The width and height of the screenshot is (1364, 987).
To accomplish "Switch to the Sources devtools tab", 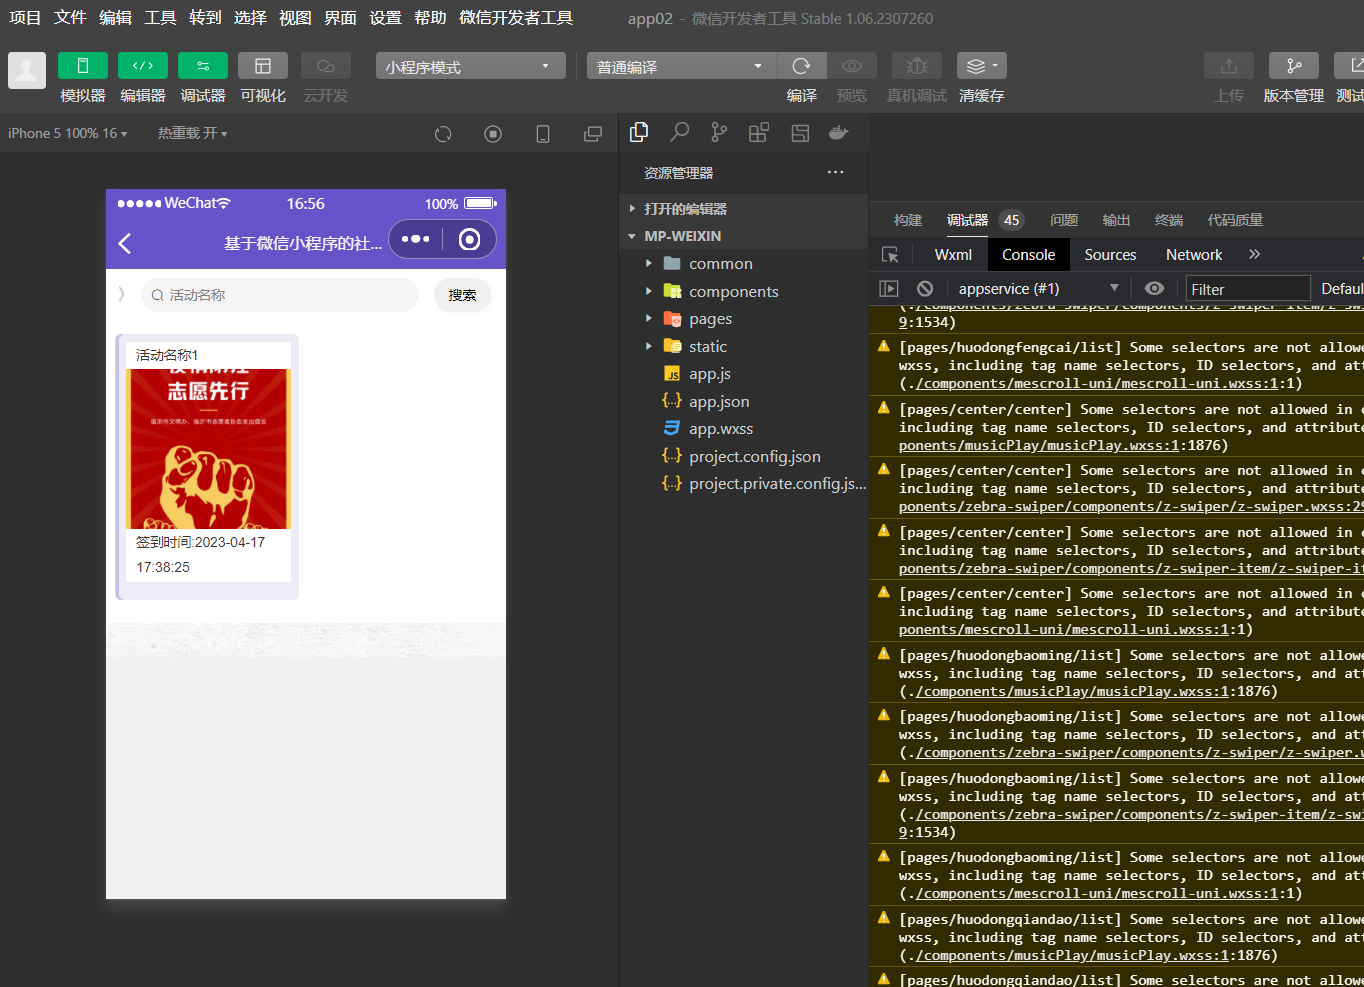I will pyautogui.click(x=1110, y=255).
